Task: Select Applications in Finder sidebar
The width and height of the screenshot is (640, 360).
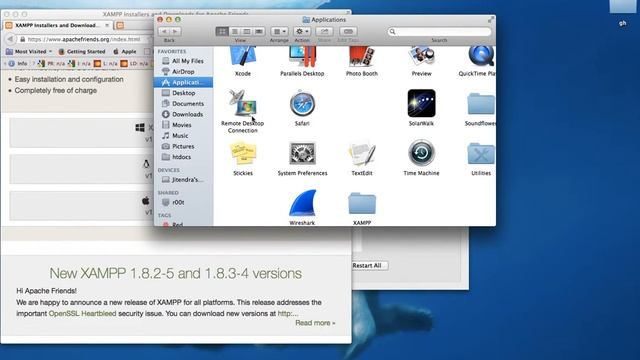Action: 183,82
